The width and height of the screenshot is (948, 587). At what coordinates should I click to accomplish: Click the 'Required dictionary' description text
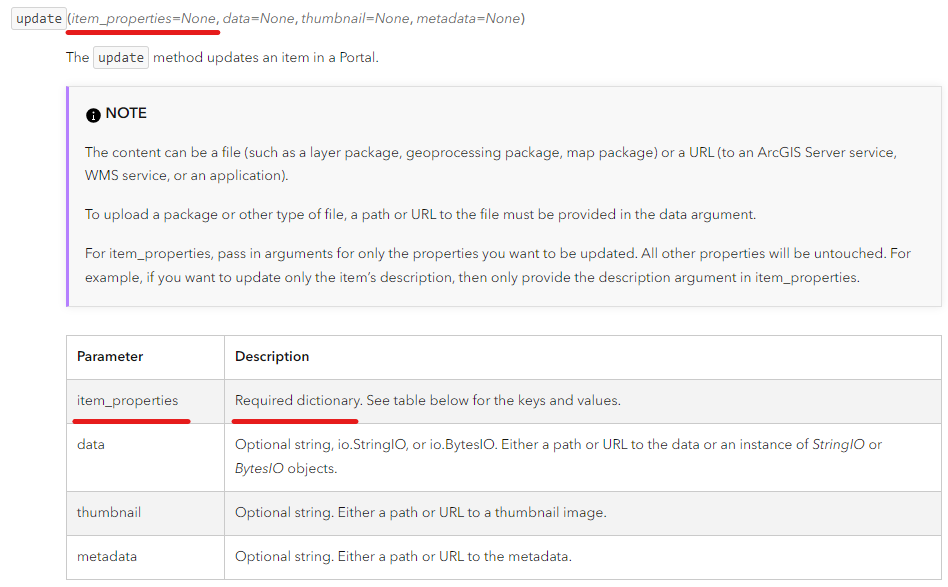click(x=297, y=400)
